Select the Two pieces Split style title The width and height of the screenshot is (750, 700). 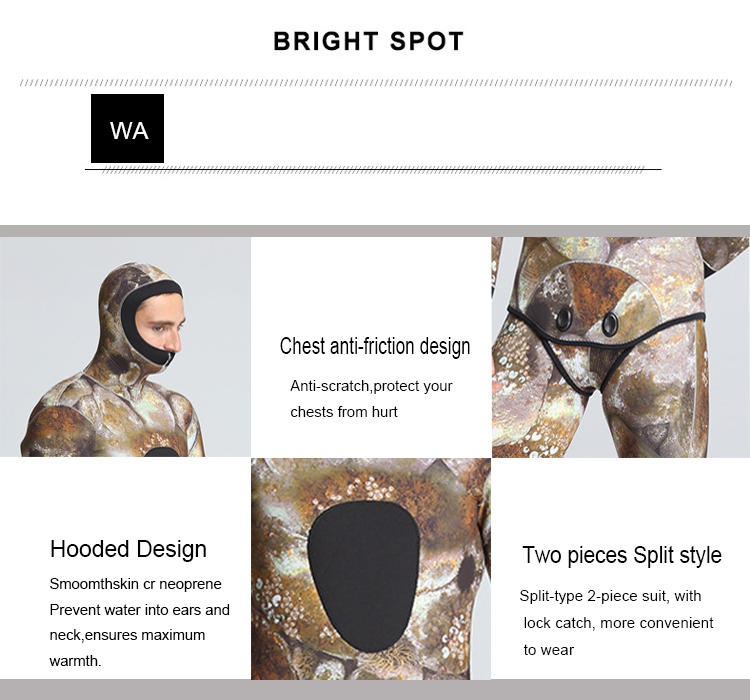[x=622, y=555]
